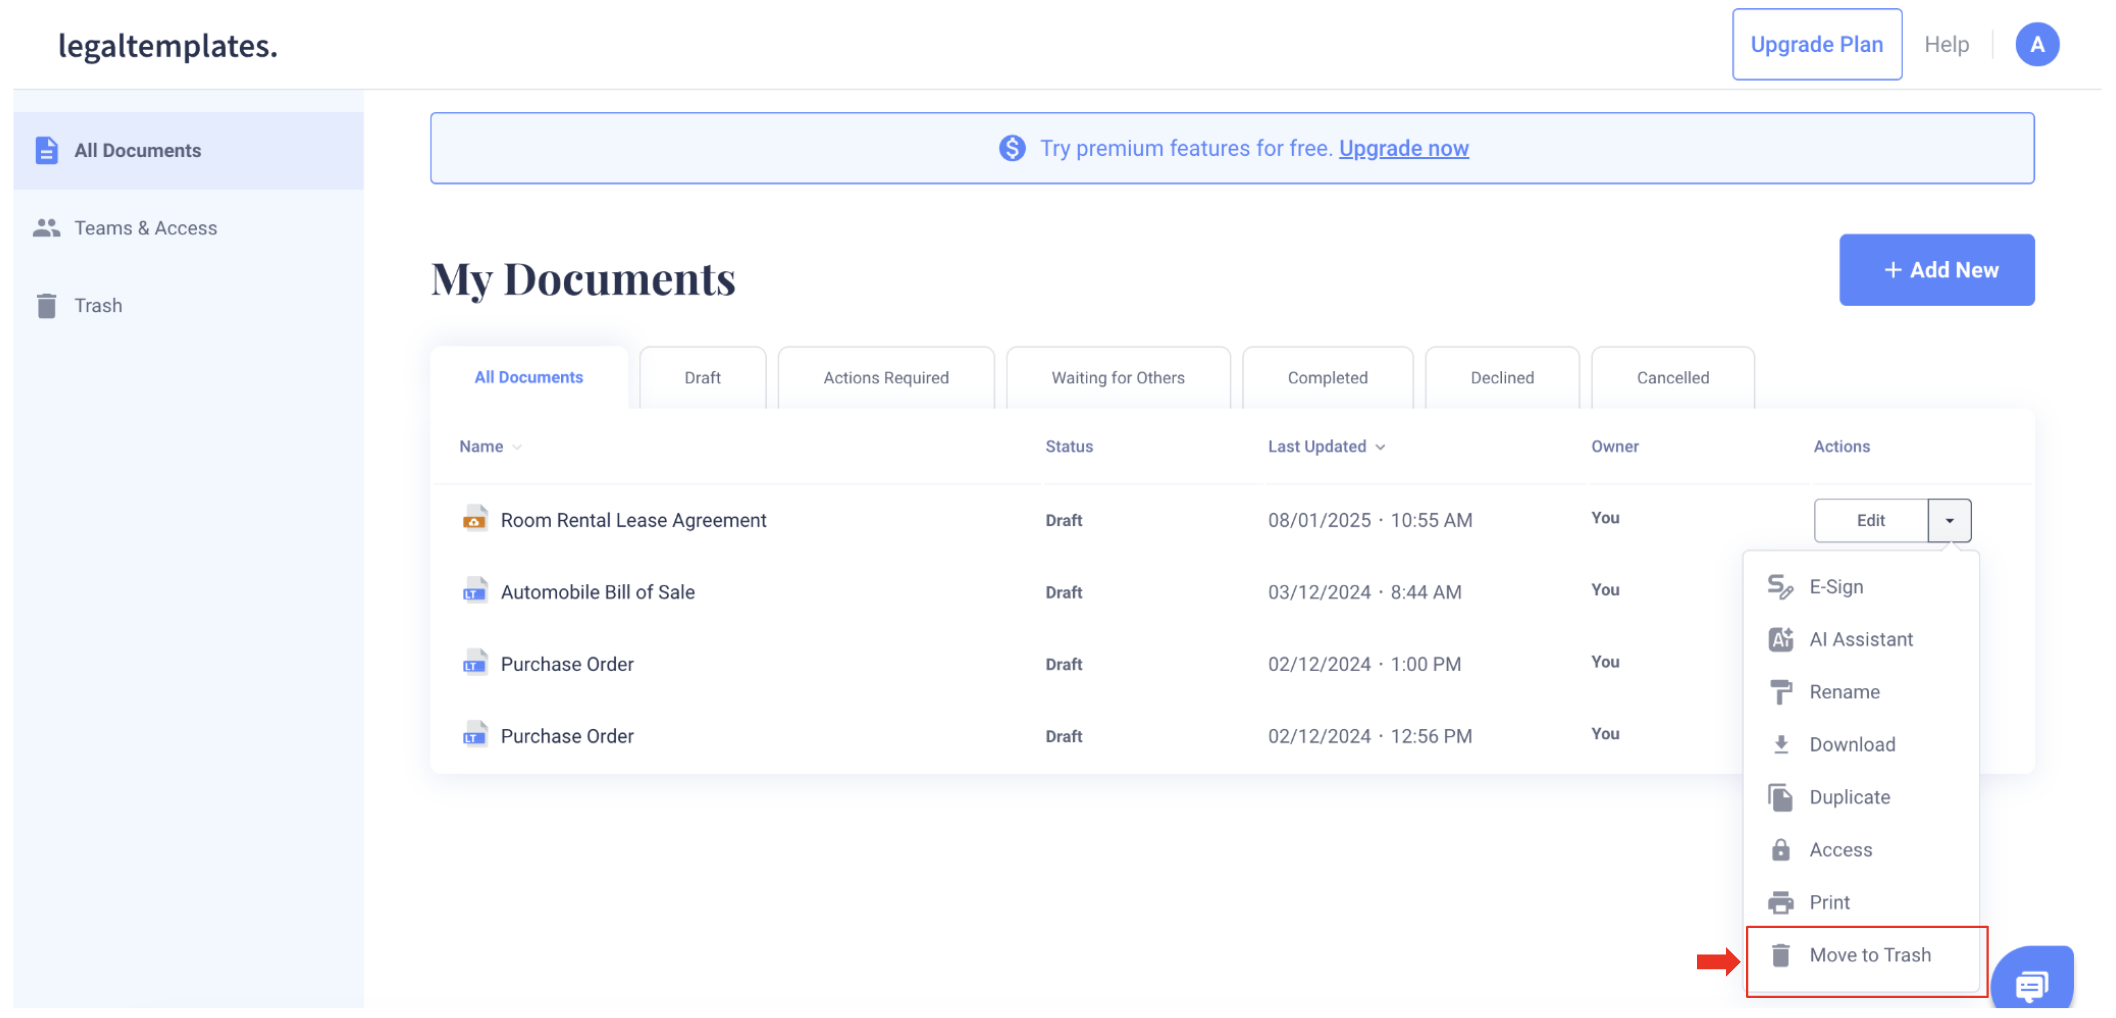
Task: Select All Documents in the sidebar
Action: (189, 150)
